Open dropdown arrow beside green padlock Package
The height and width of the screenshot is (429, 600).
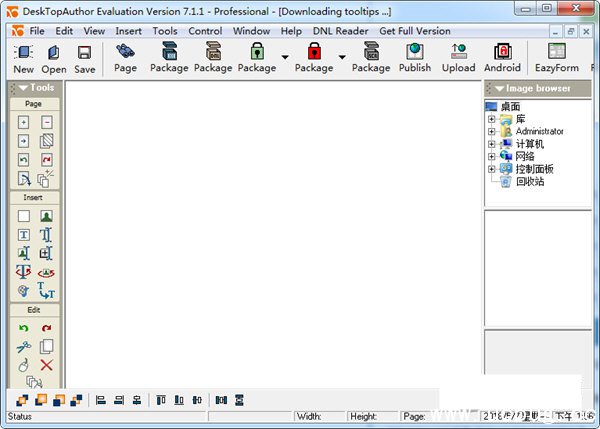point(285,58)
